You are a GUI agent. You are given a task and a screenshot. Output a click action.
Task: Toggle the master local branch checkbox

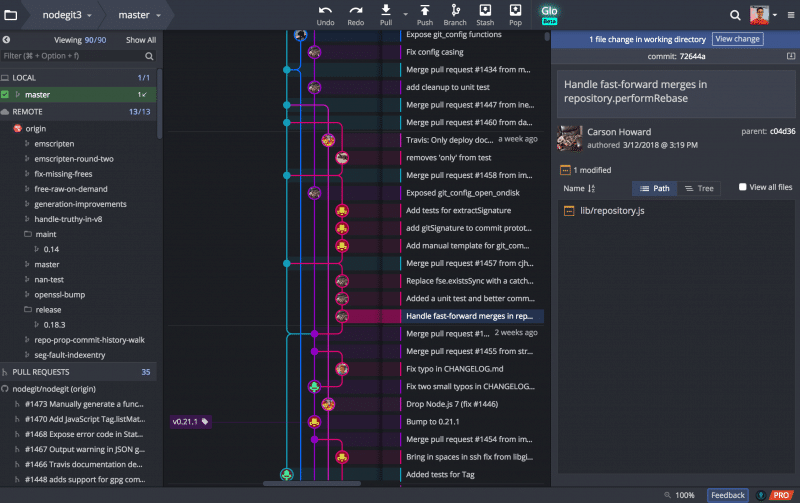[5, 94]
